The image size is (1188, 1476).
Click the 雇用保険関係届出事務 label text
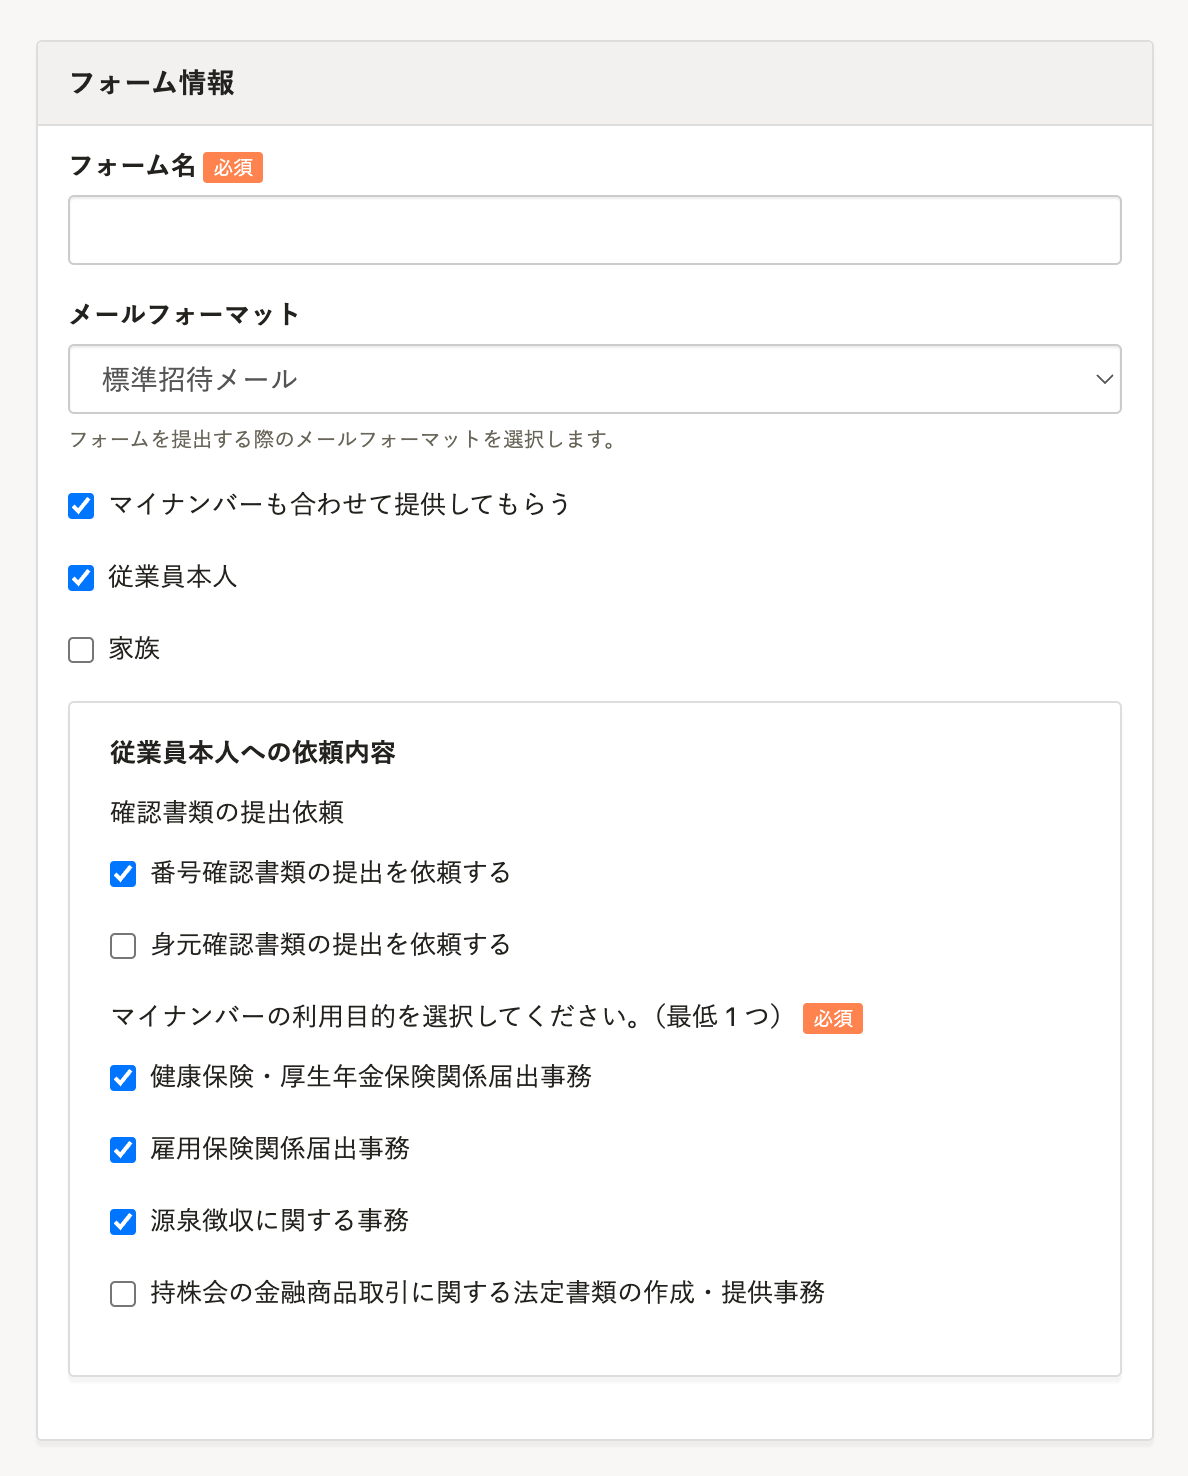(280, 1149)
